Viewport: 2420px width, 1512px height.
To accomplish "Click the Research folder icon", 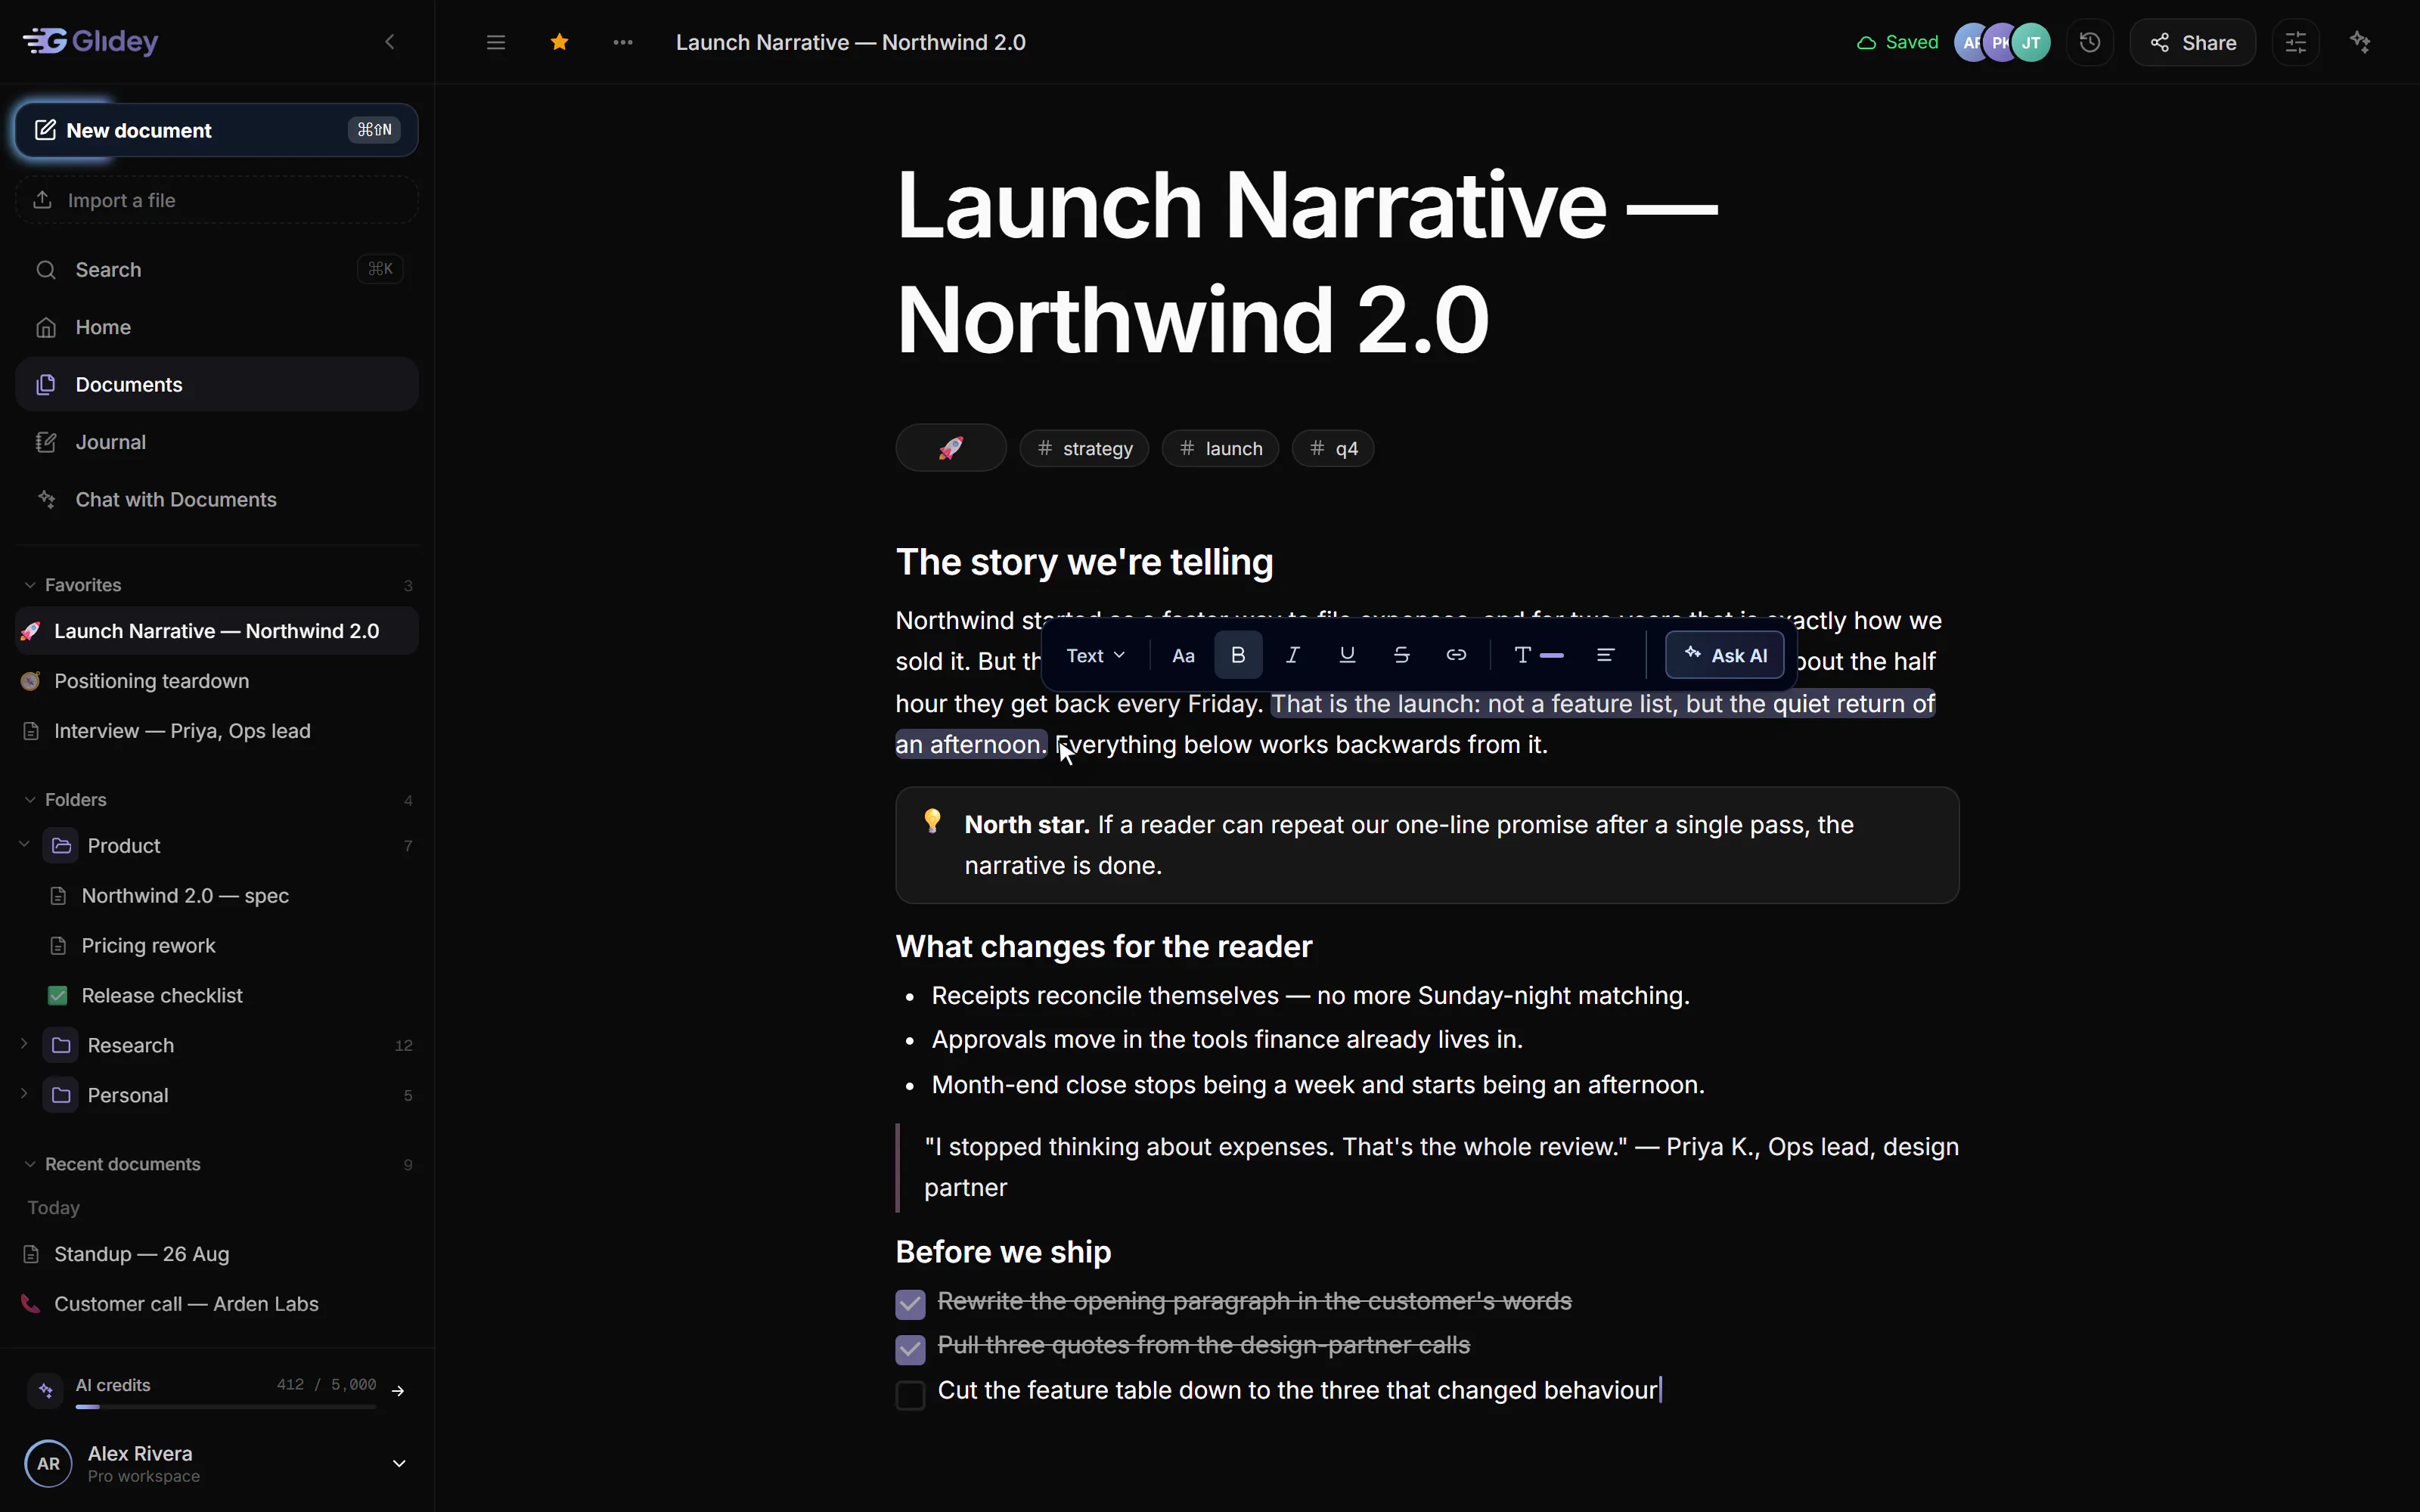I will [61, 1045].
